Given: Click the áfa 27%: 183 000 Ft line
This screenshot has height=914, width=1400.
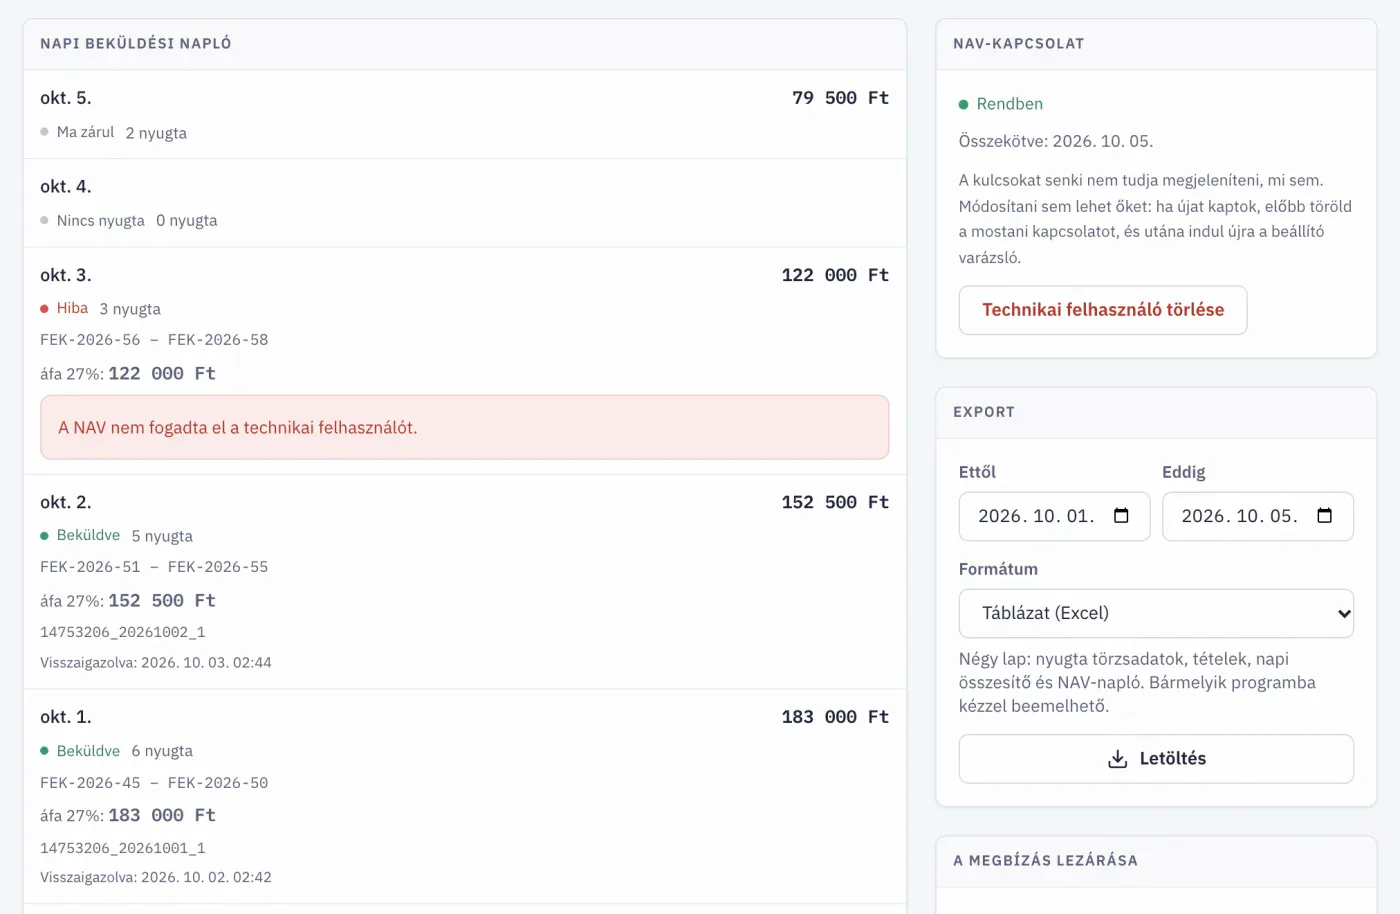Looking at the screenshot, I should (x=128, y=815).
